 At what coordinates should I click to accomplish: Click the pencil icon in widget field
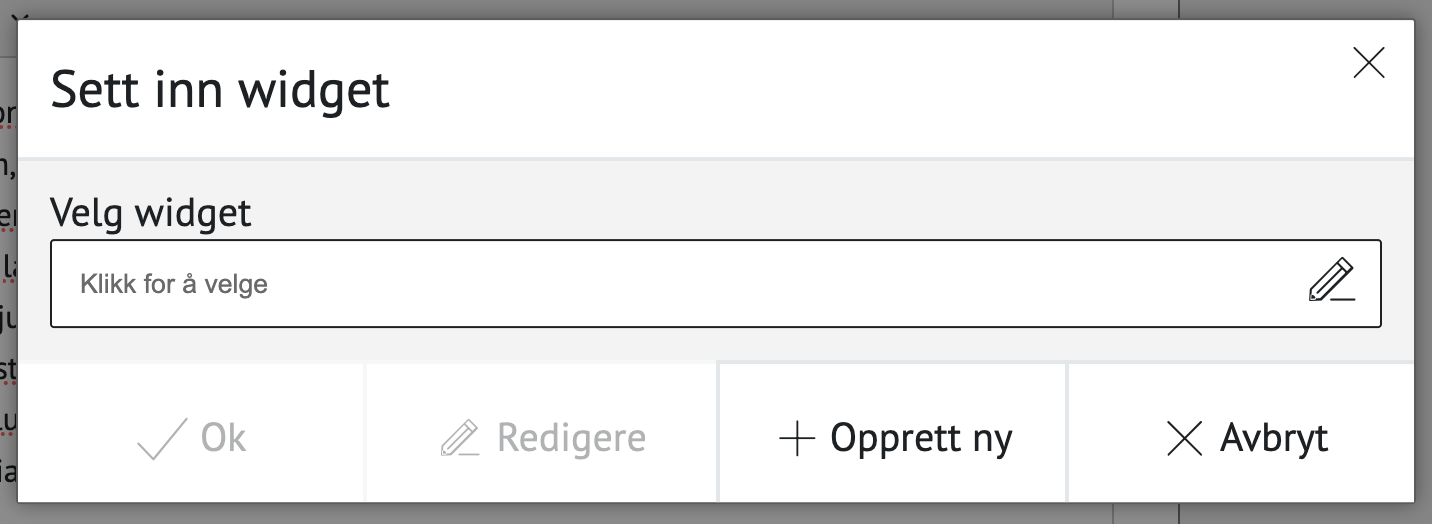tap(1332, 281)
